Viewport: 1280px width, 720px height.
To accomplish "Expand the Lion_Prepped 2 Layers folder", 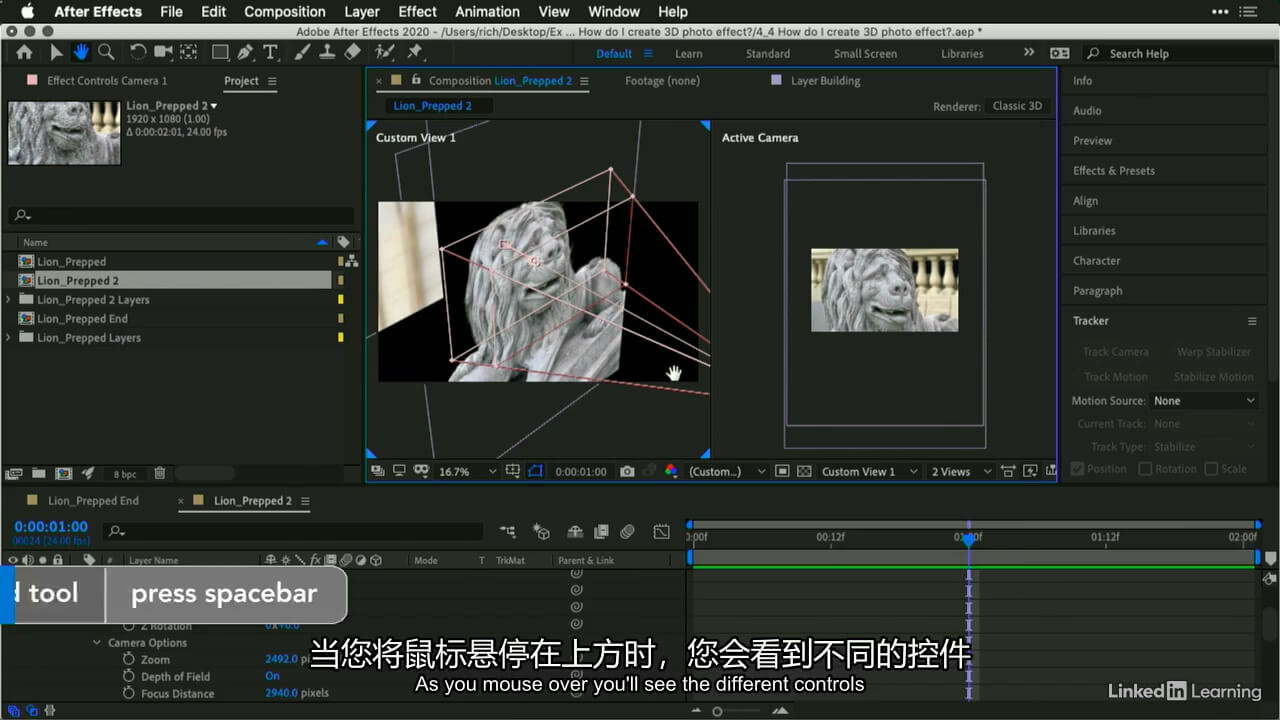I will click(9, 300).
